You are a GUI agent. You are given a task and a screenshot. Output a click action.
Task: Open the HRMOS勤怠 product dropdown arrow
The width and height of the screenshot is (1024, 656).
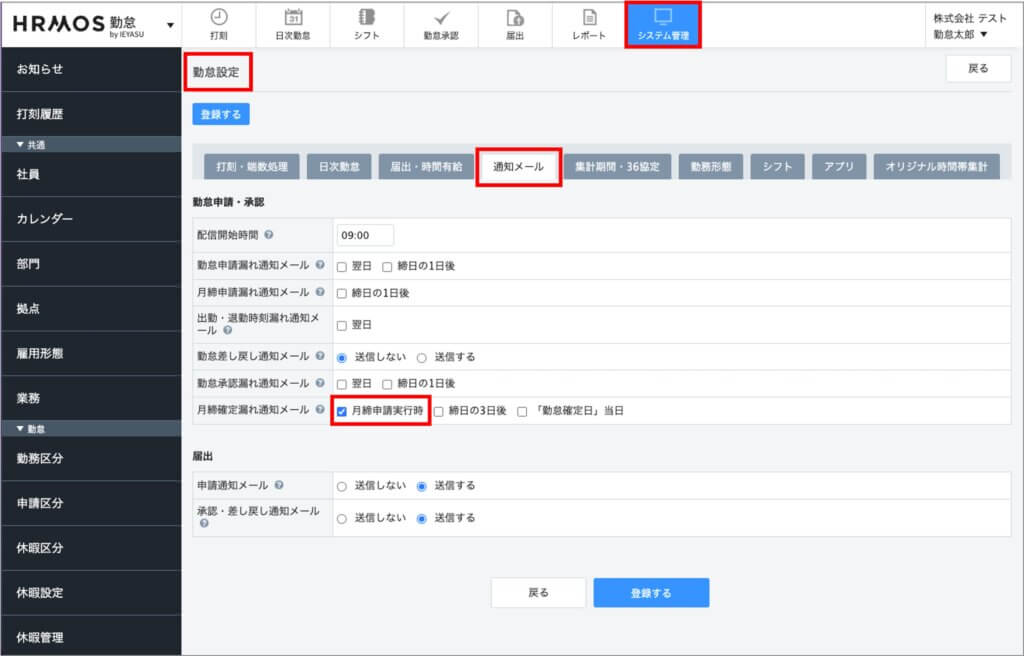click(x=170, y=25)
